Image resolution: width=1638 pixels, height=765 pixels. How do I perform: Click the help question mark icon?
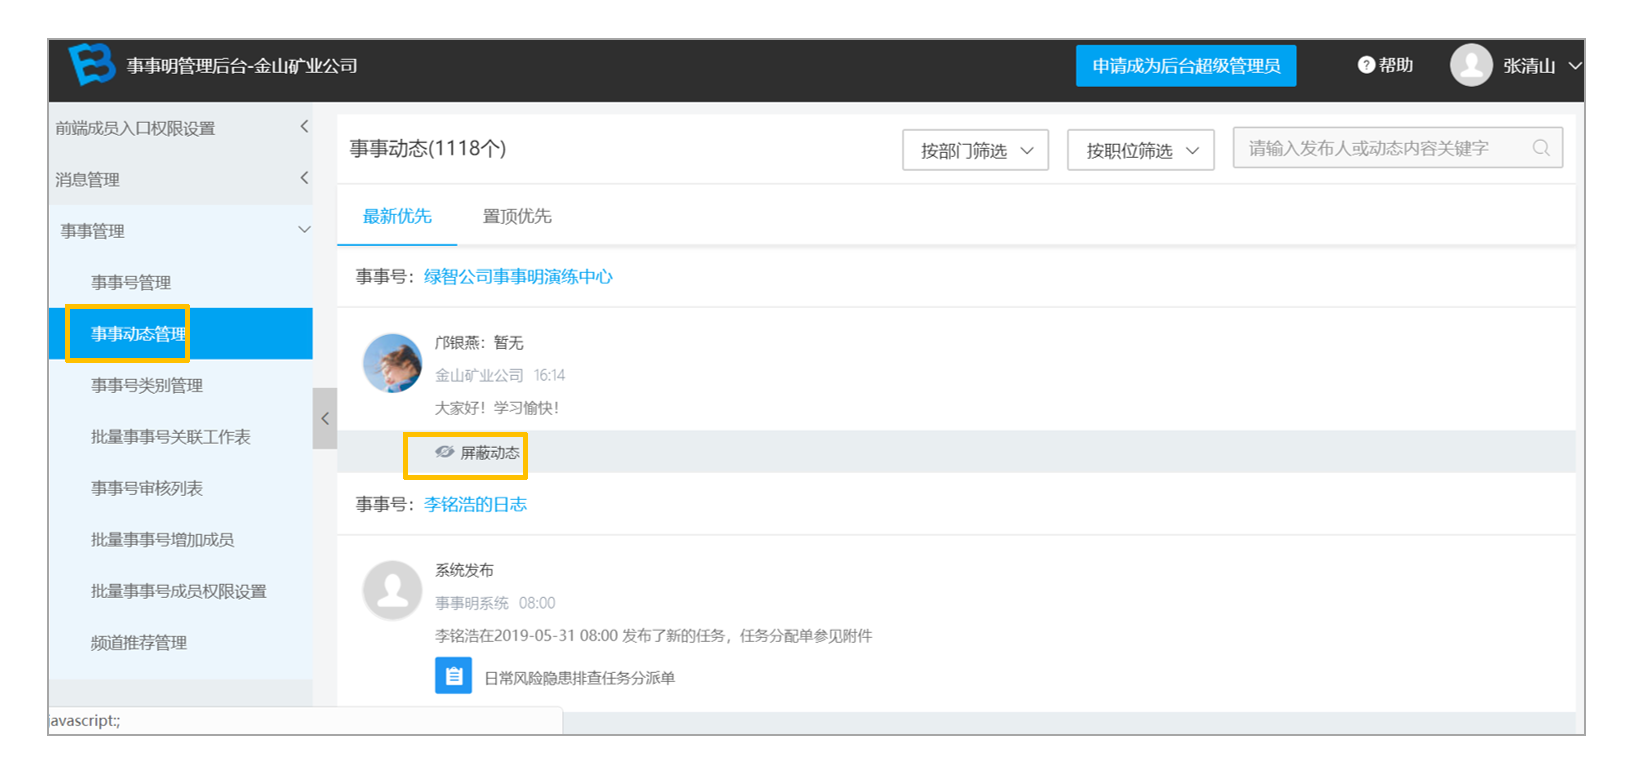click(1366, 65)
